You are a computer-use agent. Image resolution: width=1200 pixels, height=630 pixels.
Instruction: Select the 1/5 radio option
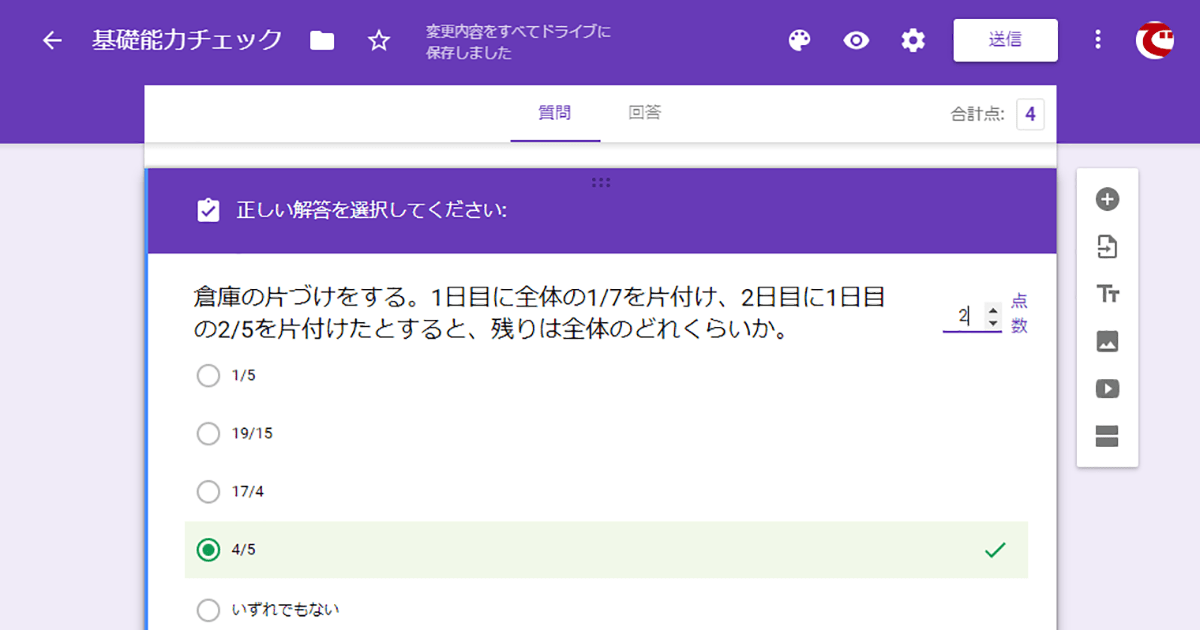208,376
